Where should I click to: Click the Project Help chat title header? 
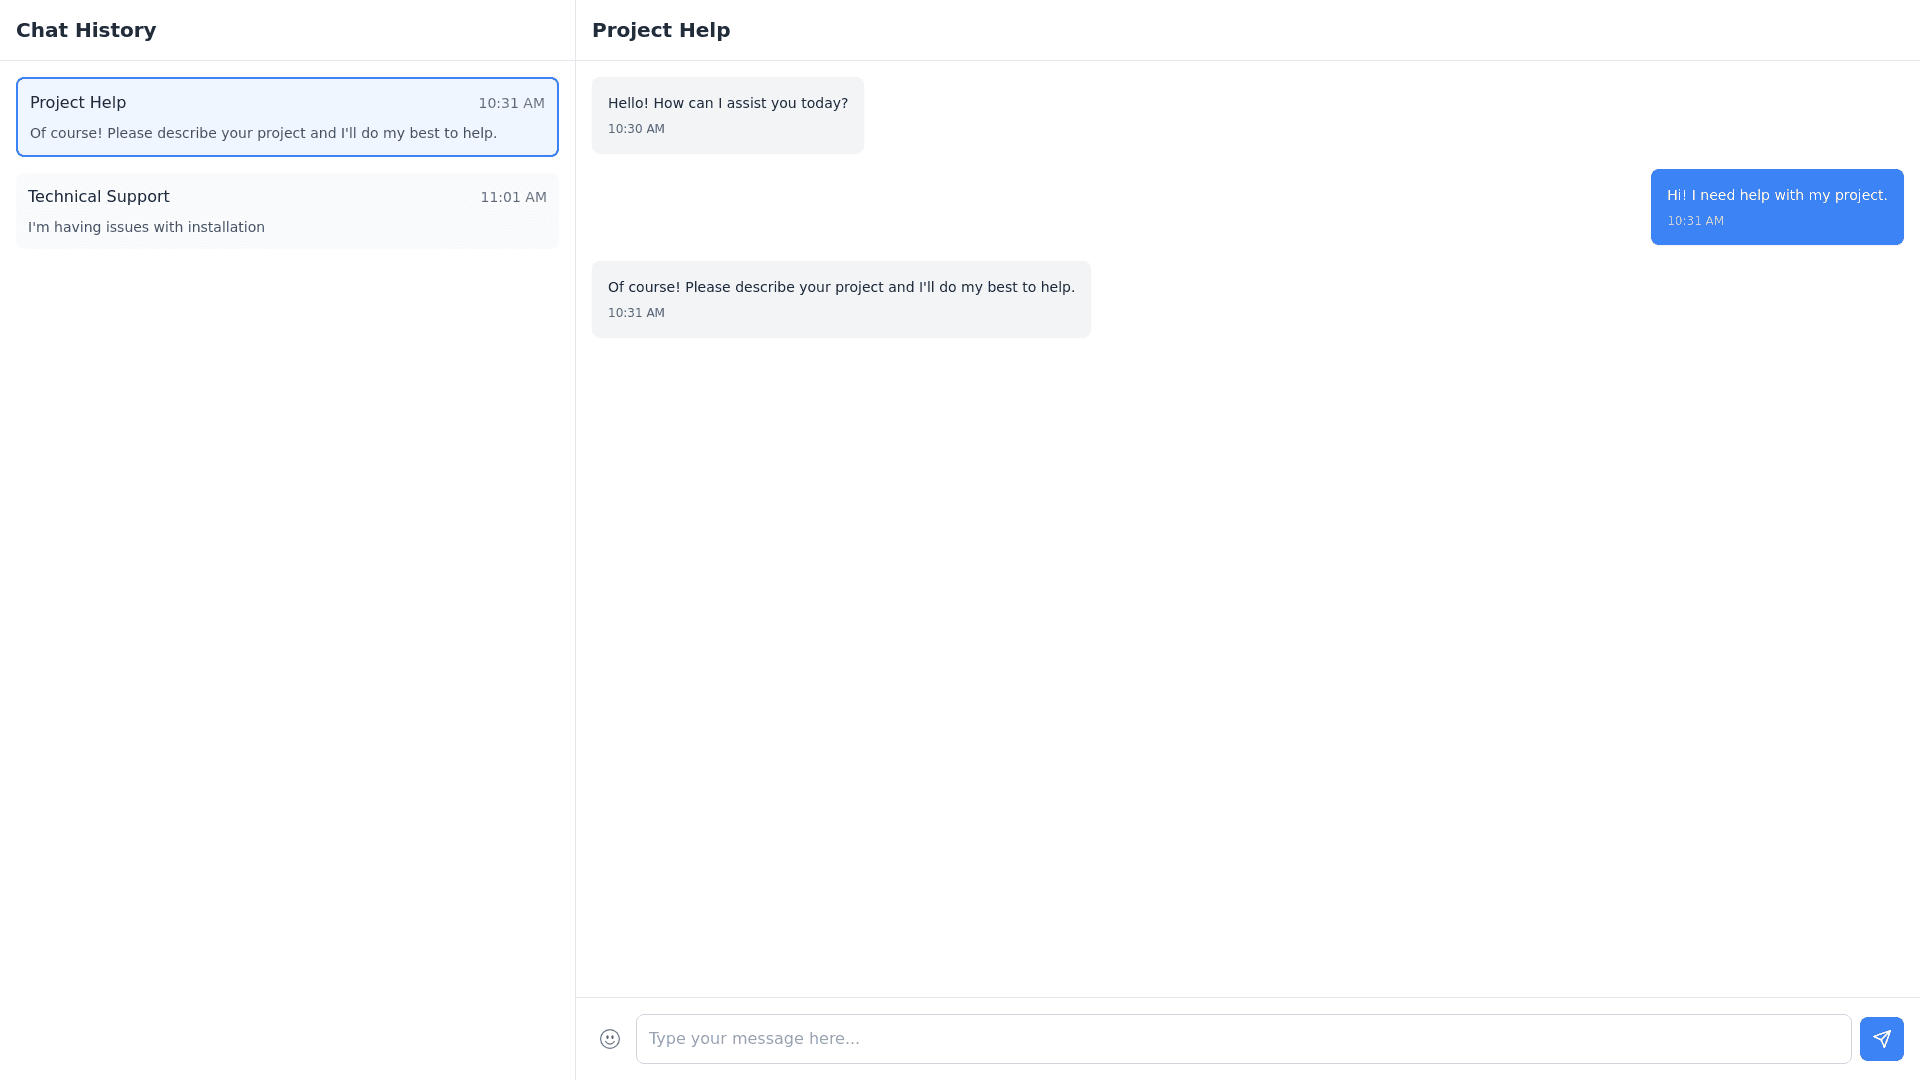click(661, 30)
